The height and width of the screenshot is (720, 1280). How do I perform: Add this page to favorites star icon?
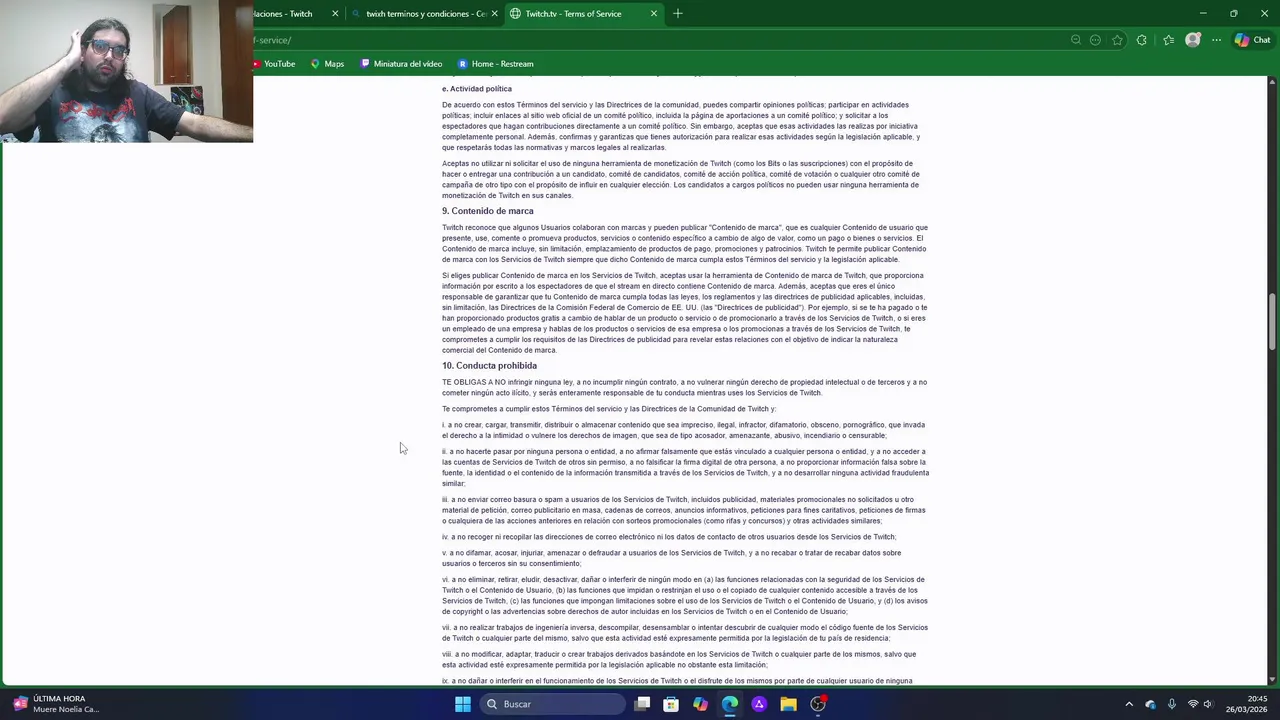coord(1117,40)
